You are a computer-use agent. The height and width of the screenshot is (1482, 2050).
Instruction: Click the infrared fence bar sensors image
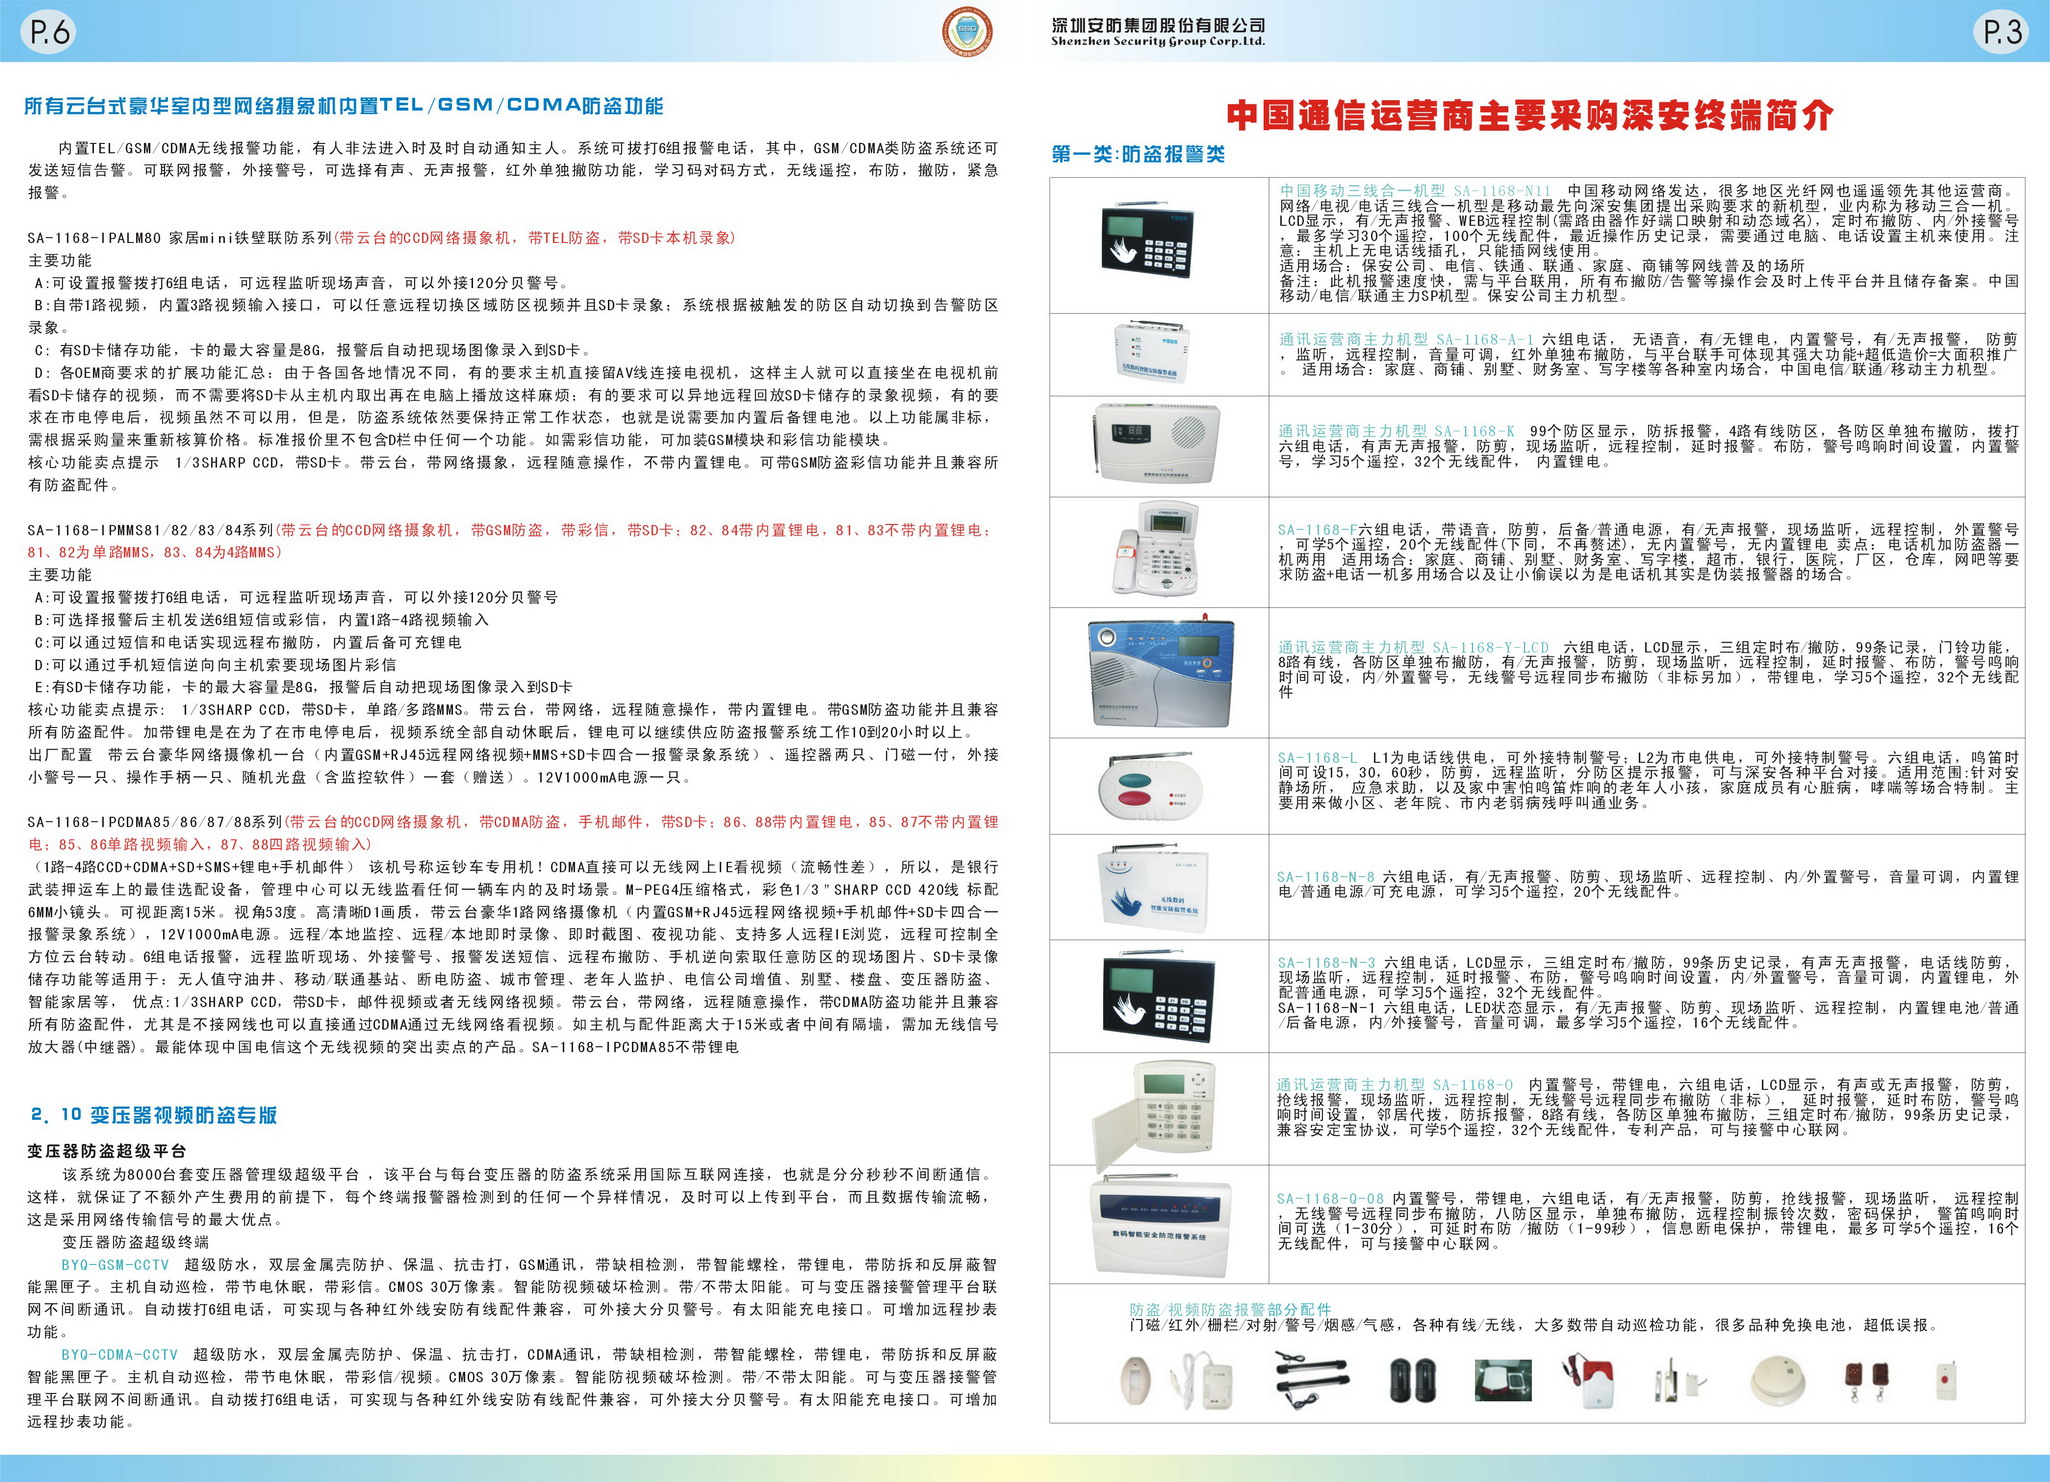click(1311, 1380)
